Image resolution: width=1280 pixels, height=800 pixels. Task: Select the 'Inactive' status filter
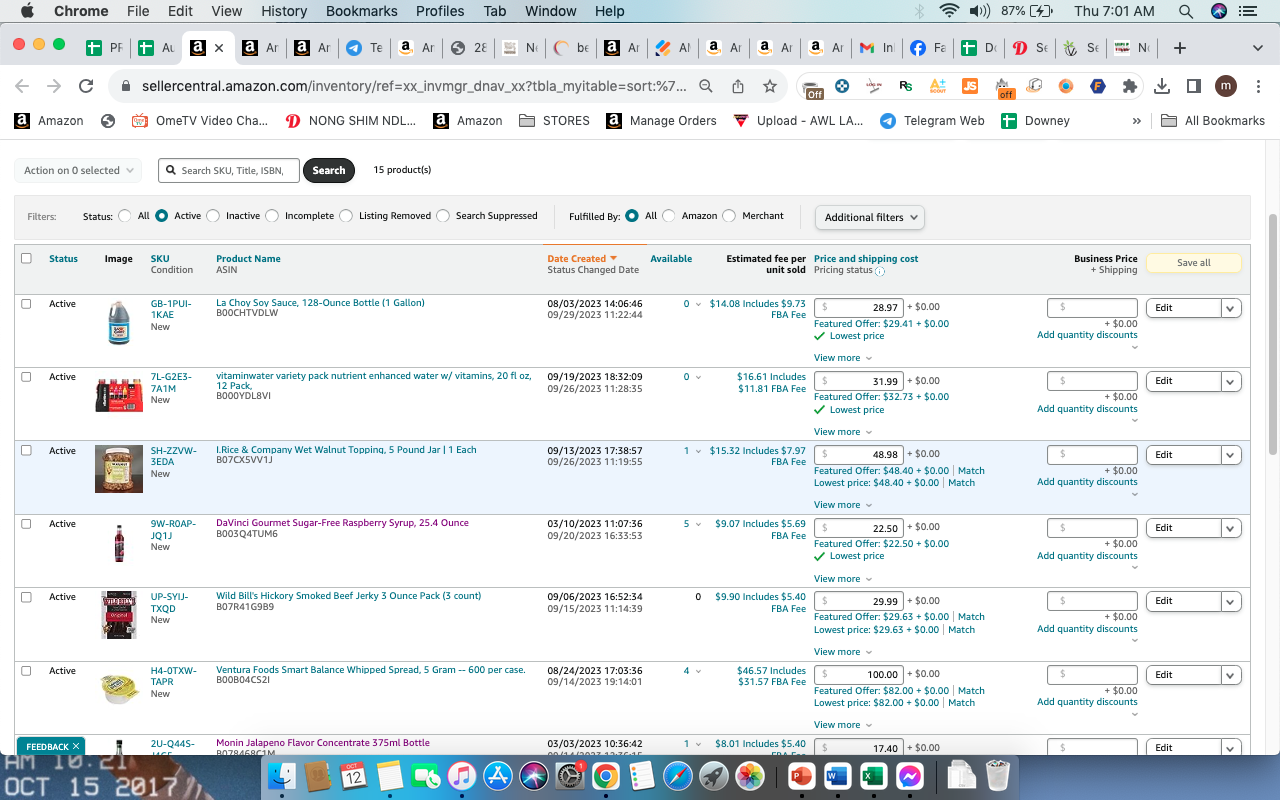point(212,216)
